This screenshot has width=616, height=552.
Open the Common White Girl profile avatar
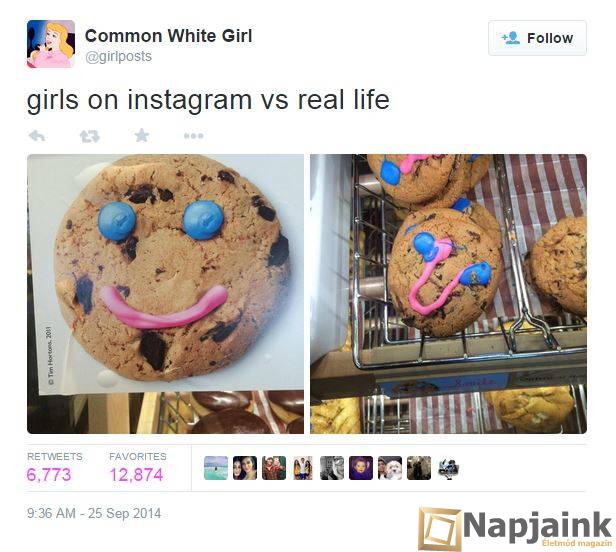(51, 44)
